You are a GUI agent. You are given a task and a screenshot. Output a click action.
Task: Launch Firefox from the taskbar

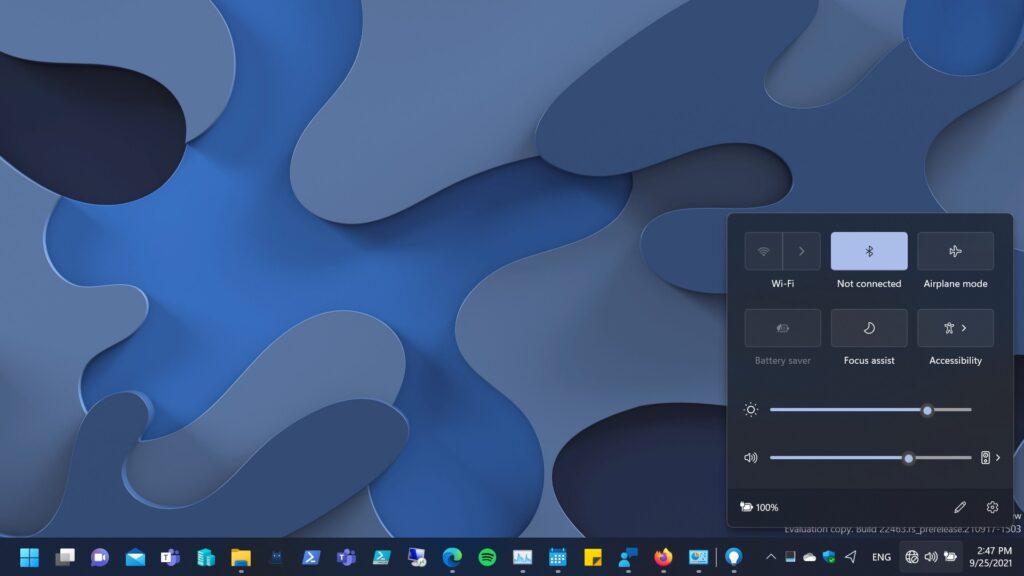tap(663, 557)
